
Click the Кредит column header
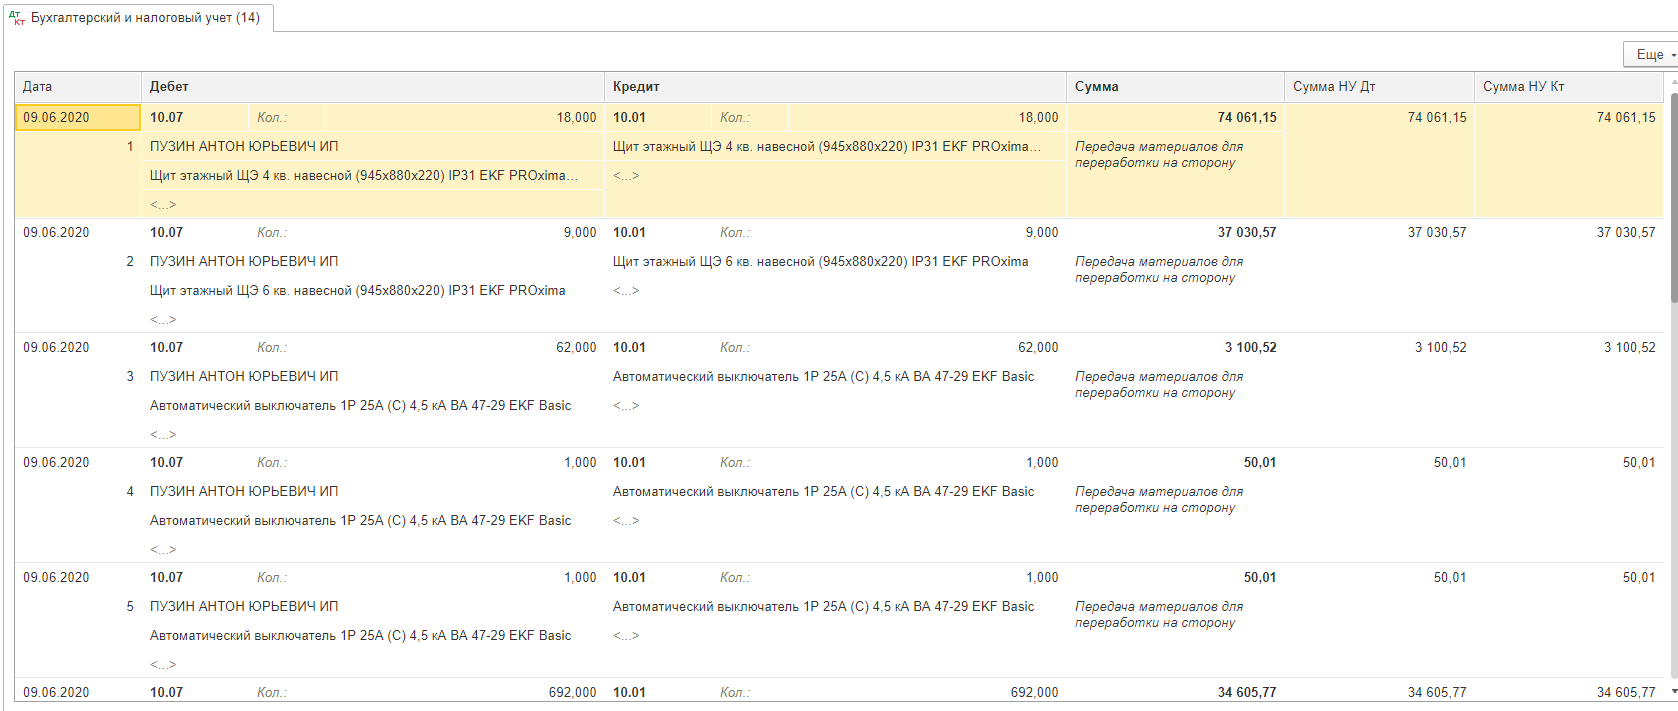click(835, 87)
